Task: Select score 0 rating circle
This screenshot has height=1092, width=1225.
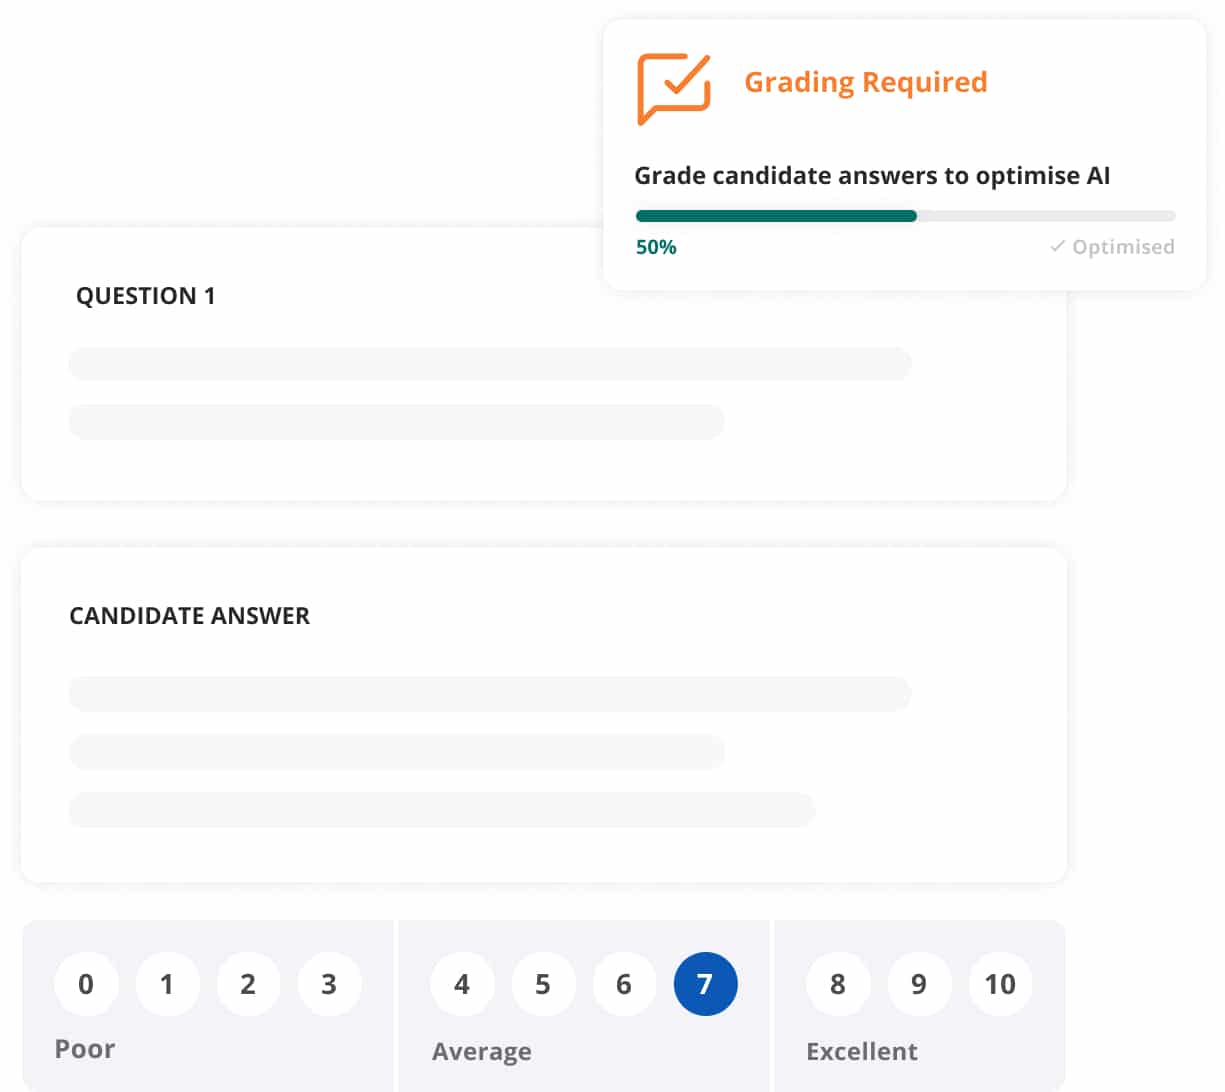Action: click(86, 984)
